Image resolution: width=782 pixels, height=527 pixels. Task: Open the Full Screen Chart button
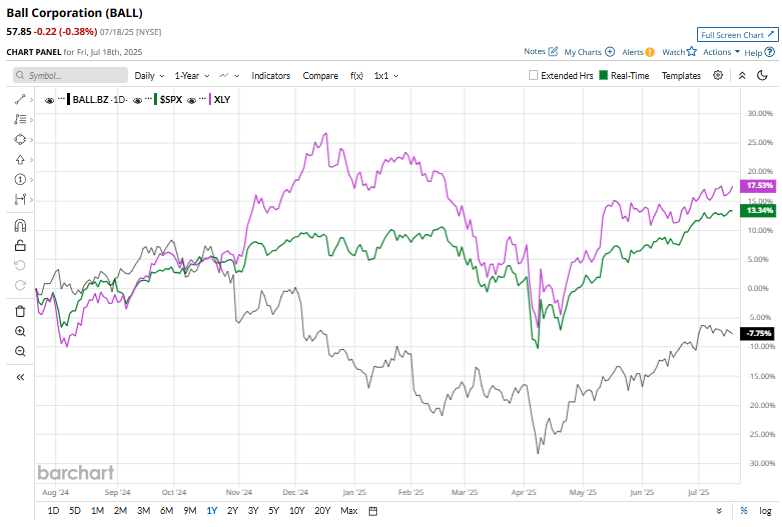(737, 35)
